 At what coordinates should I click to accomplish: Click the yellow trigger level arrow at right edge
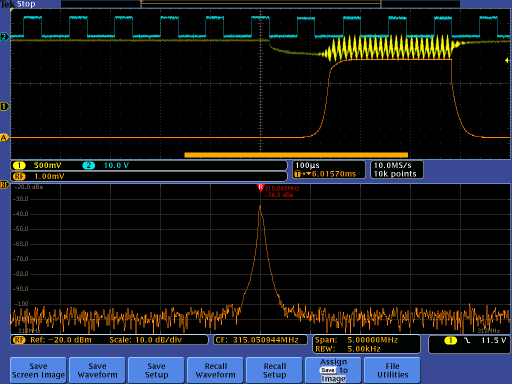(507, 60)
